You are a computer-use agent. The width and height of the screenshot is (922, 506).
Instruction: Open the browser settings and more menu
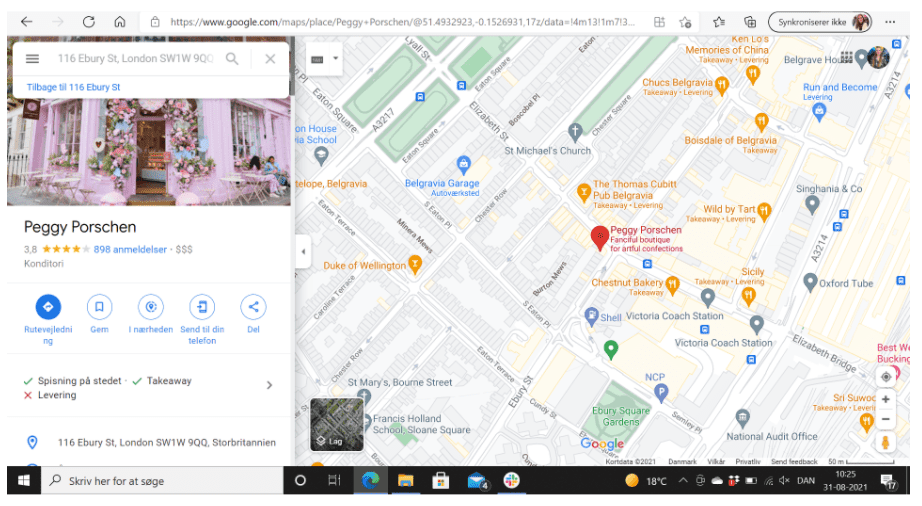click(x=890, y=22)
